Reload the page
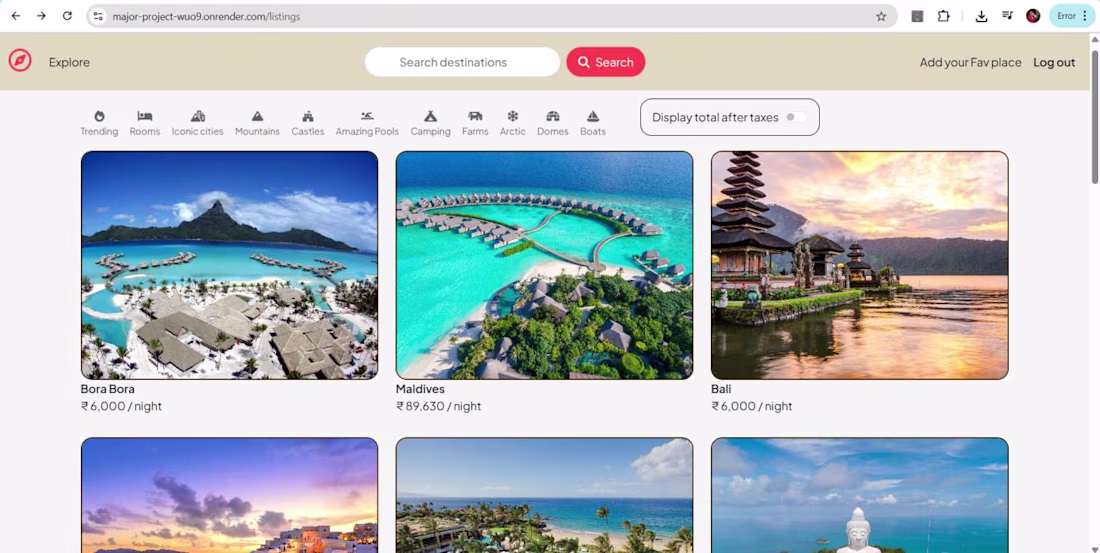 (67, 16)
